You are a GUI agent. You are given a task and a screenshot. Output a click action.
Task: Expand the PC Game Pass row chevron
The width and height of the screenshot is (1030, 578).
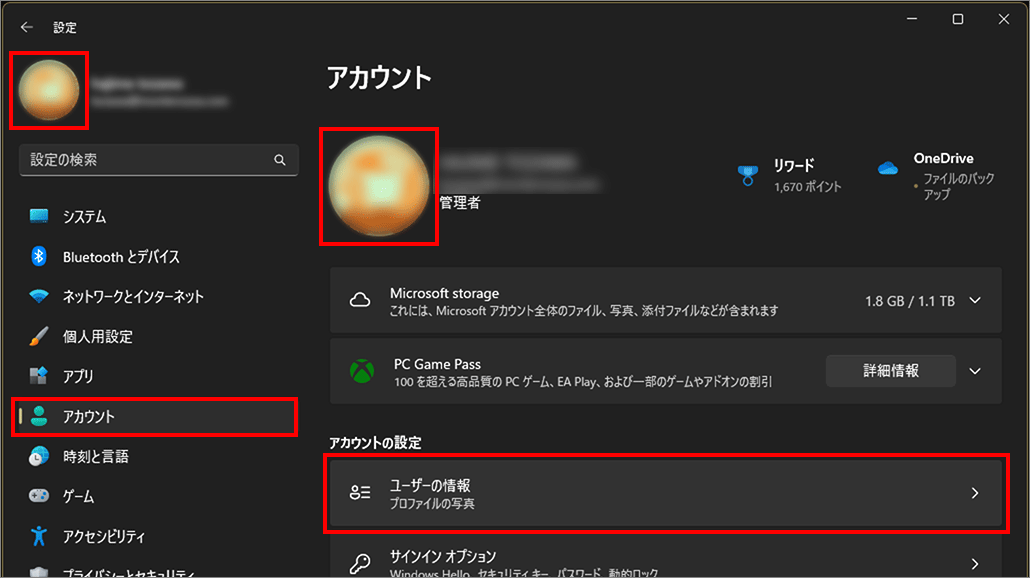tap(975, 371)
